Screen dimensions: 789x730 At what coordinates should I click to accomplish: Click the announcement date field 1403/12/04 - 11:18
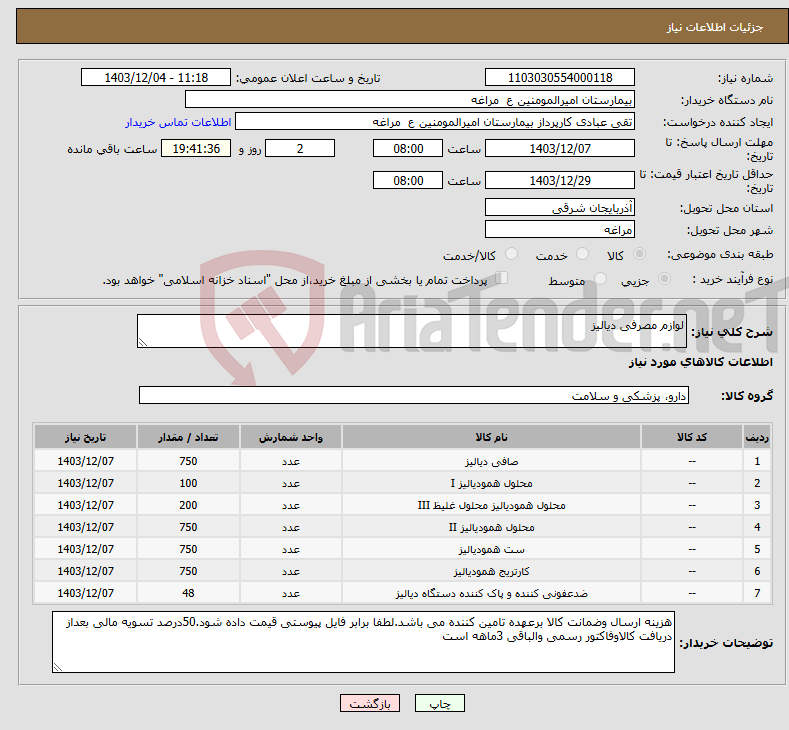155,77
